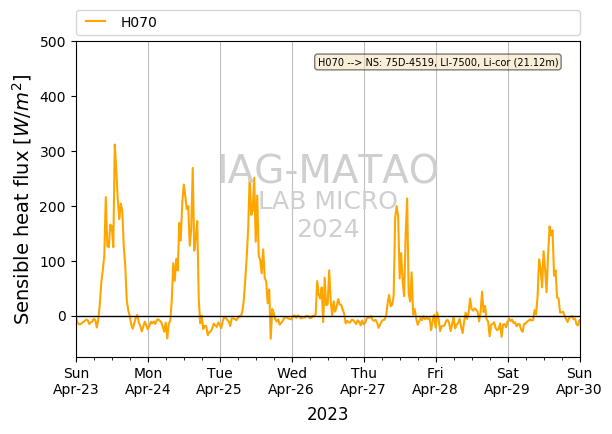The width and height of the screenshot is (612, 434).
Task: Click the y-axis value 500
Action: tap(53, 42)
